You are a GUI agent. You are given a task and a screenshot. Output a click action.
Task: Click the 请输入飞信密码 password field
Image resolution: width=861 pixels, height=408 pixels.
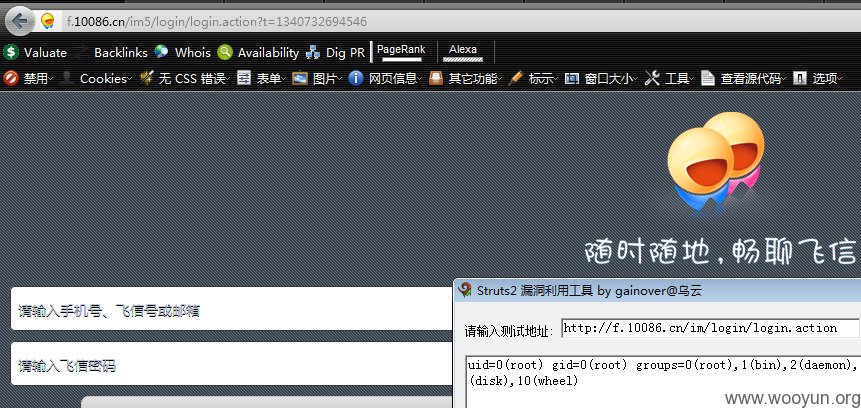[231, 364]
